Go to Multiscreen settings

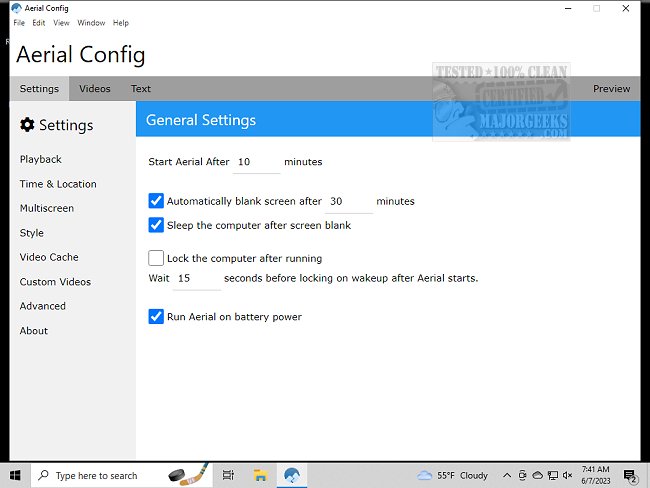47,208
